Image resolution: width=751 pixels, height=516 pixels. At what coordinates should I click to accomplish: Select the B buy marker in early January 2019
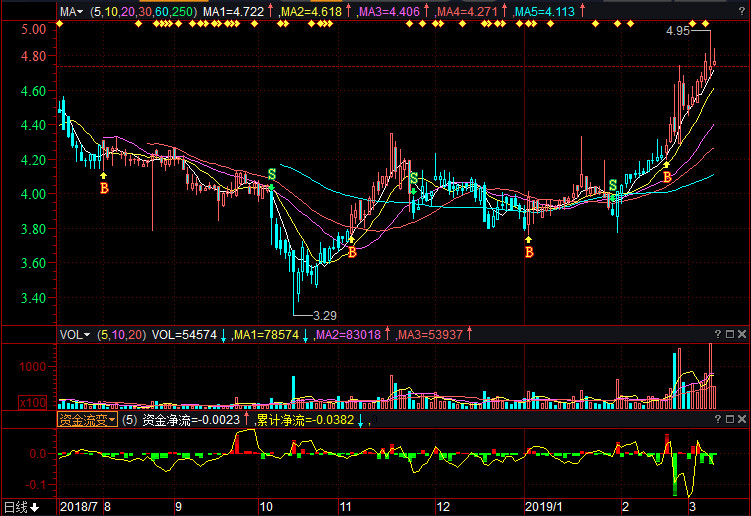click(529, 252)
